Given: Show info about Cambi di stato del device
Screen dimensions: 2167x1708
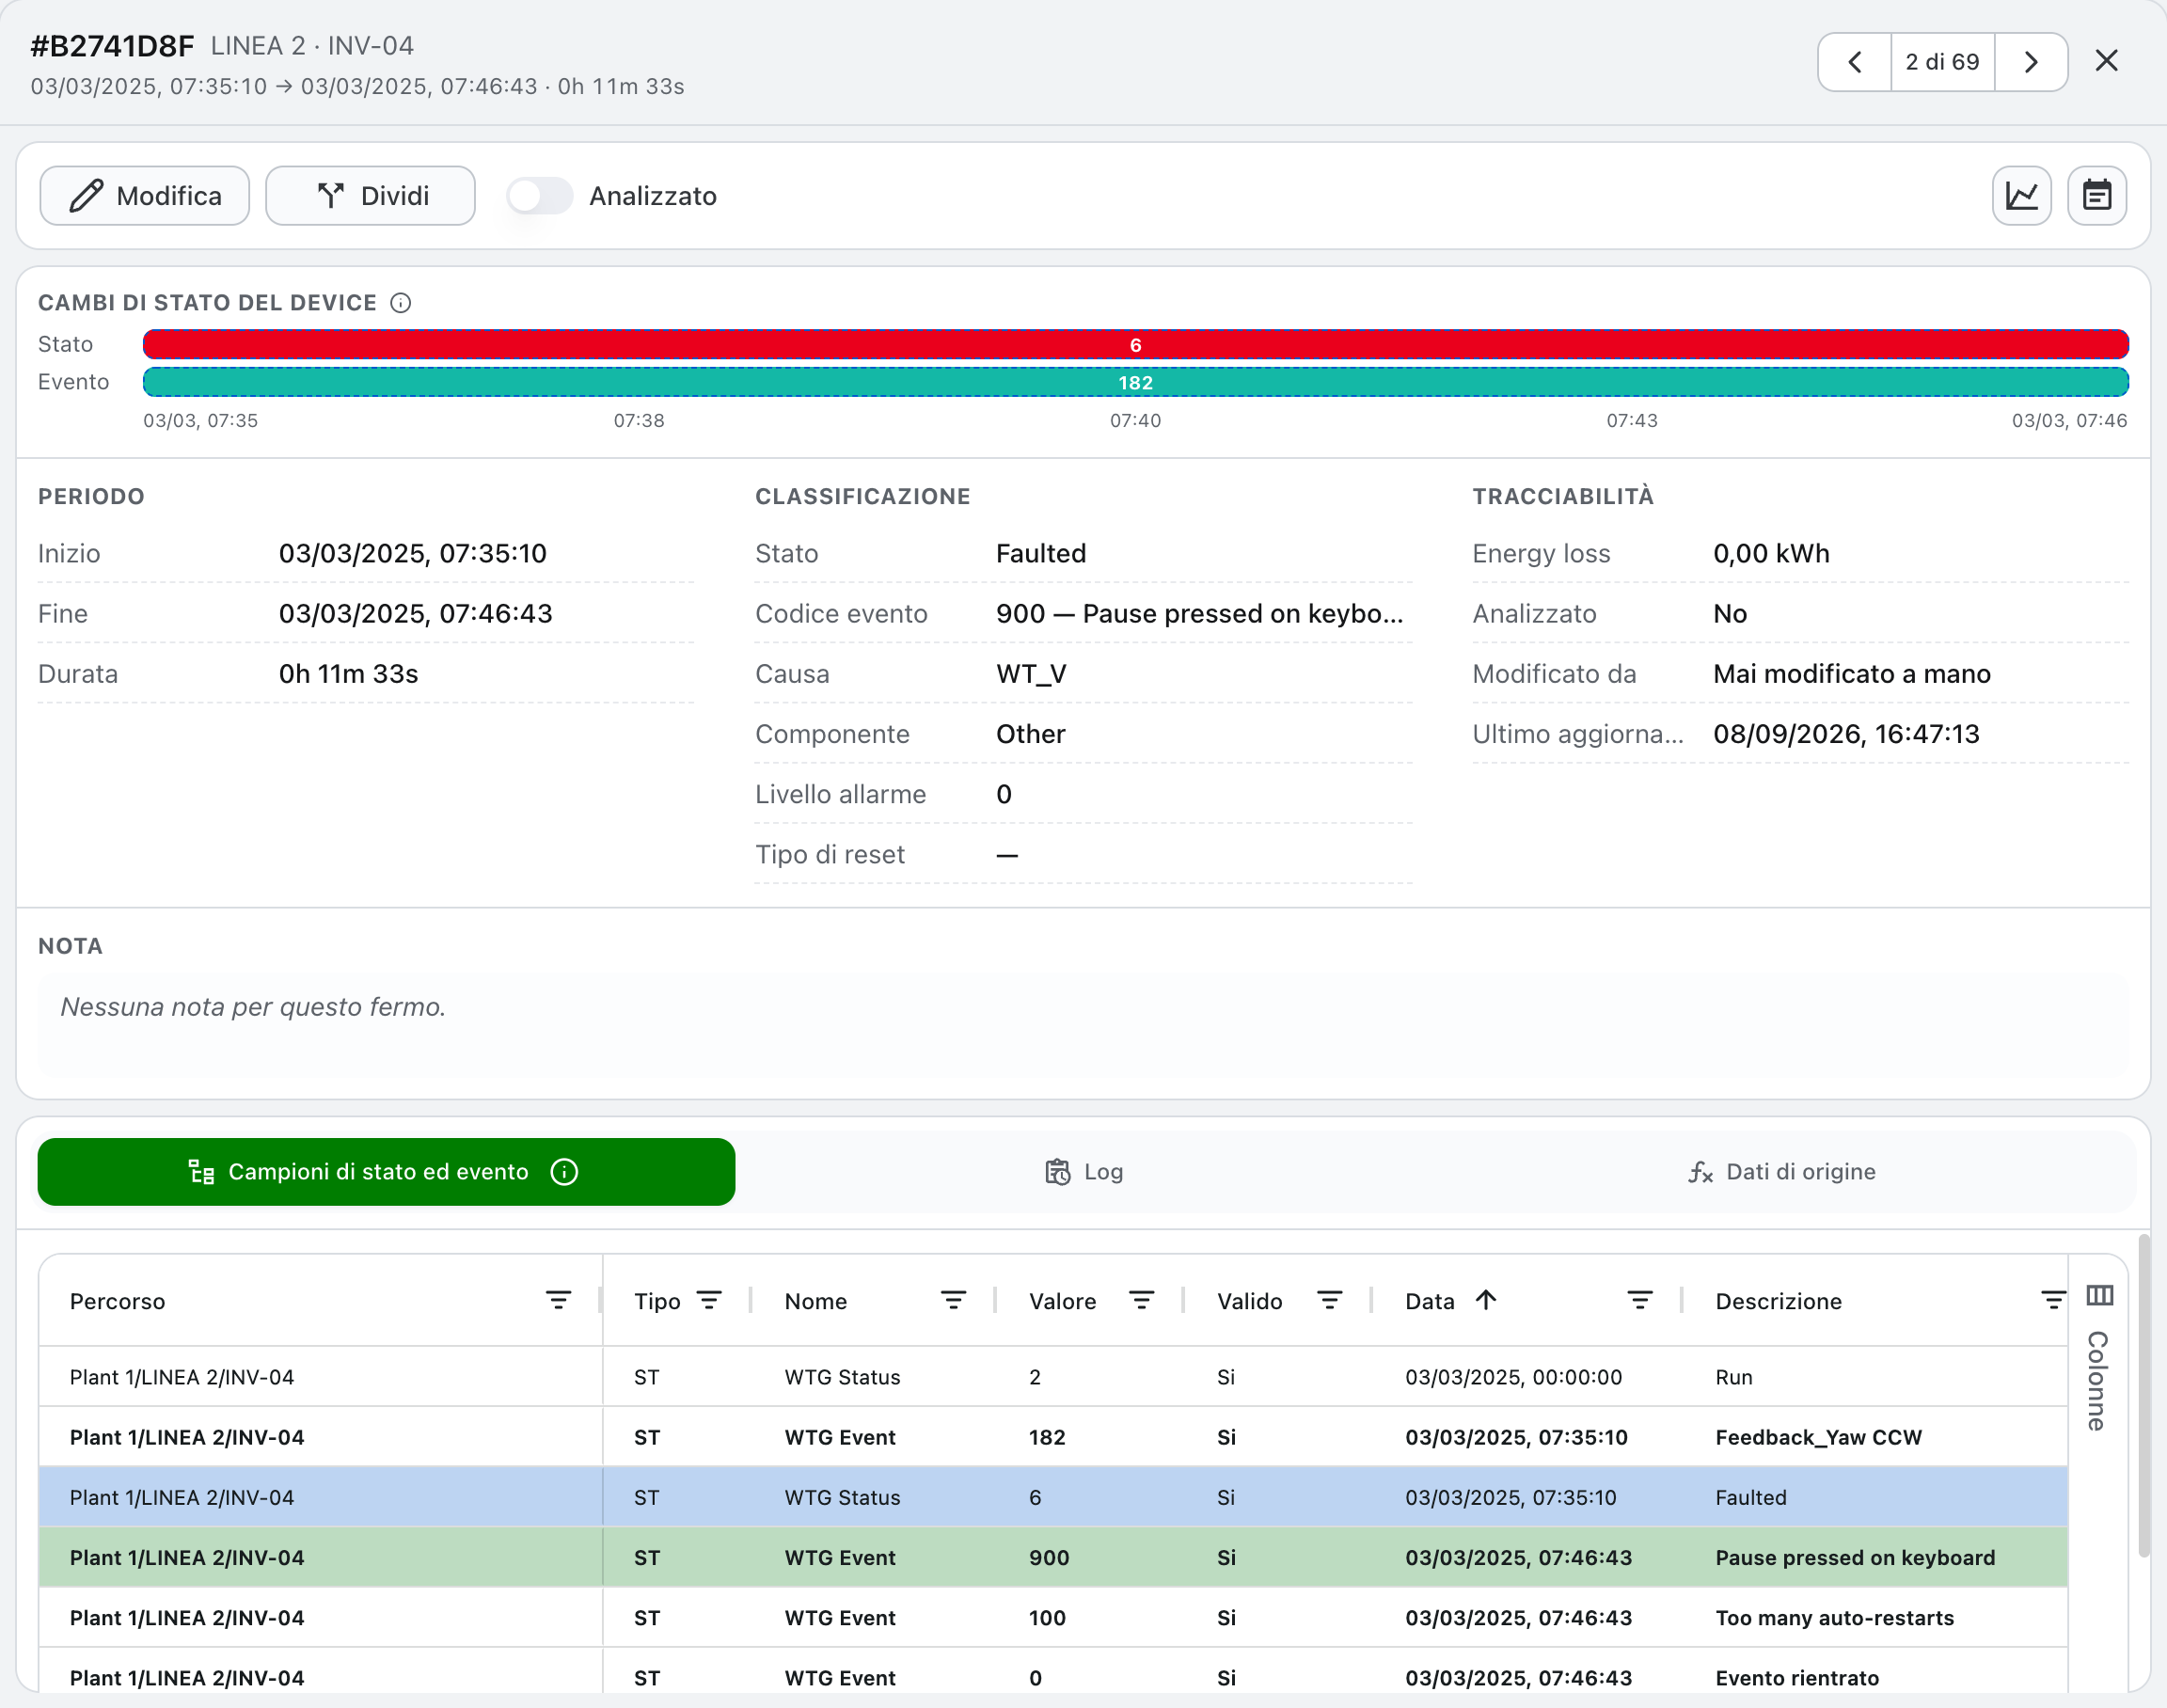Looking at the screenshot, I should coord(400,303).
